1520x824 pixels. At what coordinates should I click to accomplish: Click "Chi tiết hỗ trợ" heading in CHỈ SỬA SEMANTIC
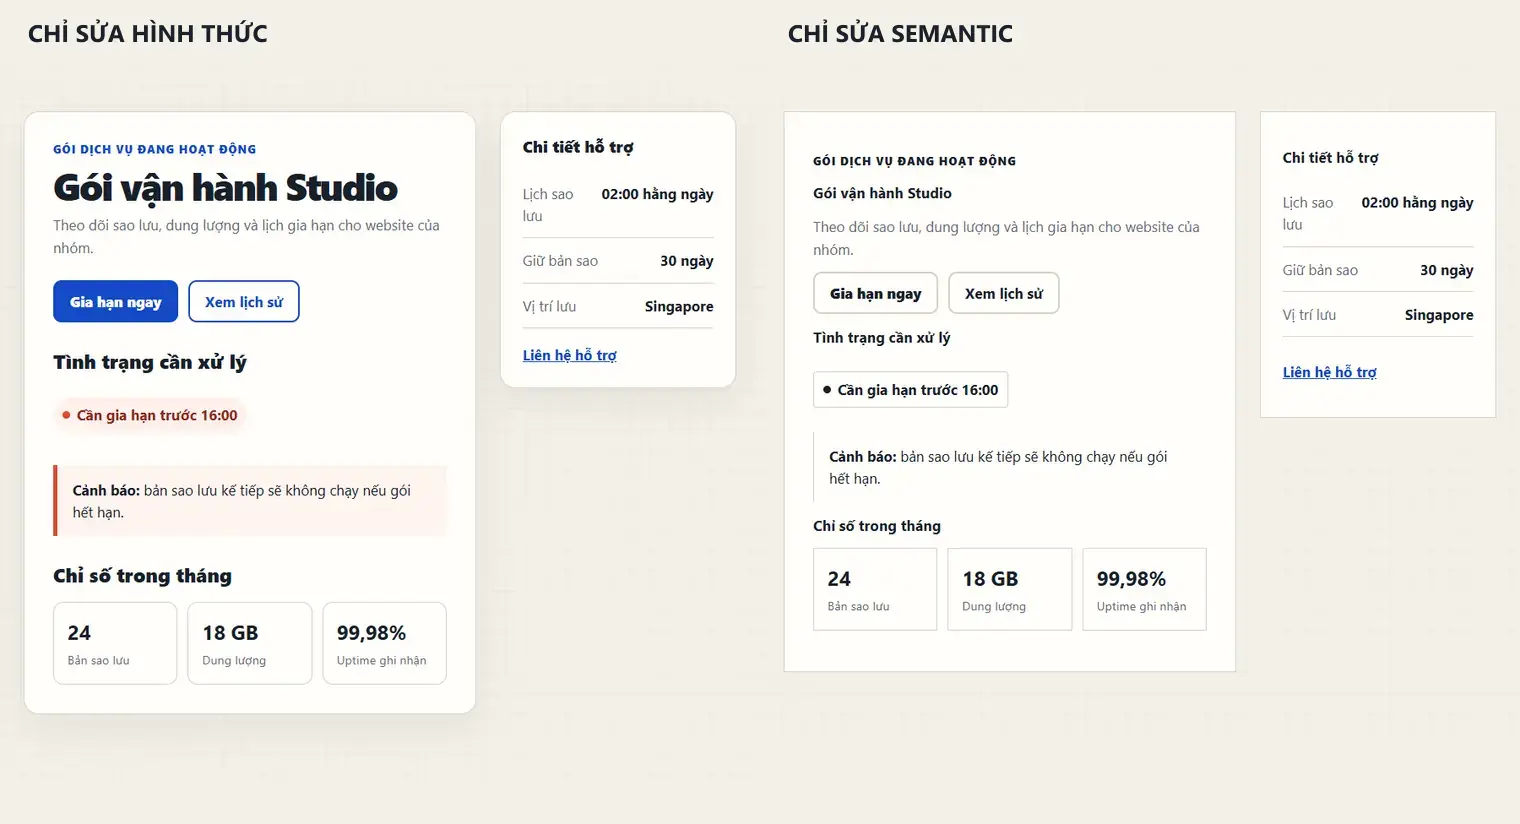point(1330,158)
